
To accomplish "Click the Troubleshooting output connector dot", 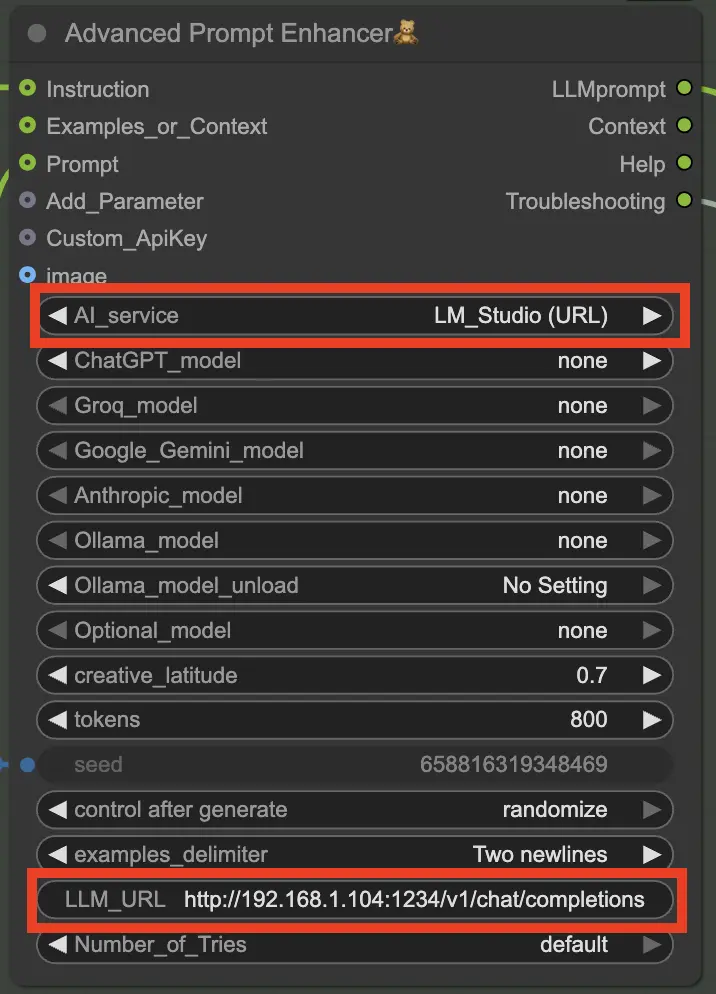I will tap(684, 200).
